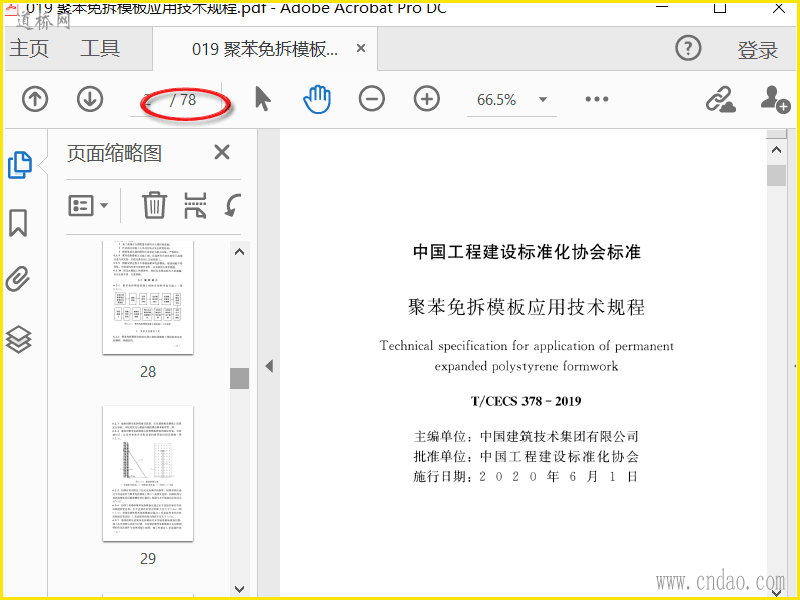Switch to the 工具 tab
Viewport: 800px width, 600px height.
click(100, 48)
